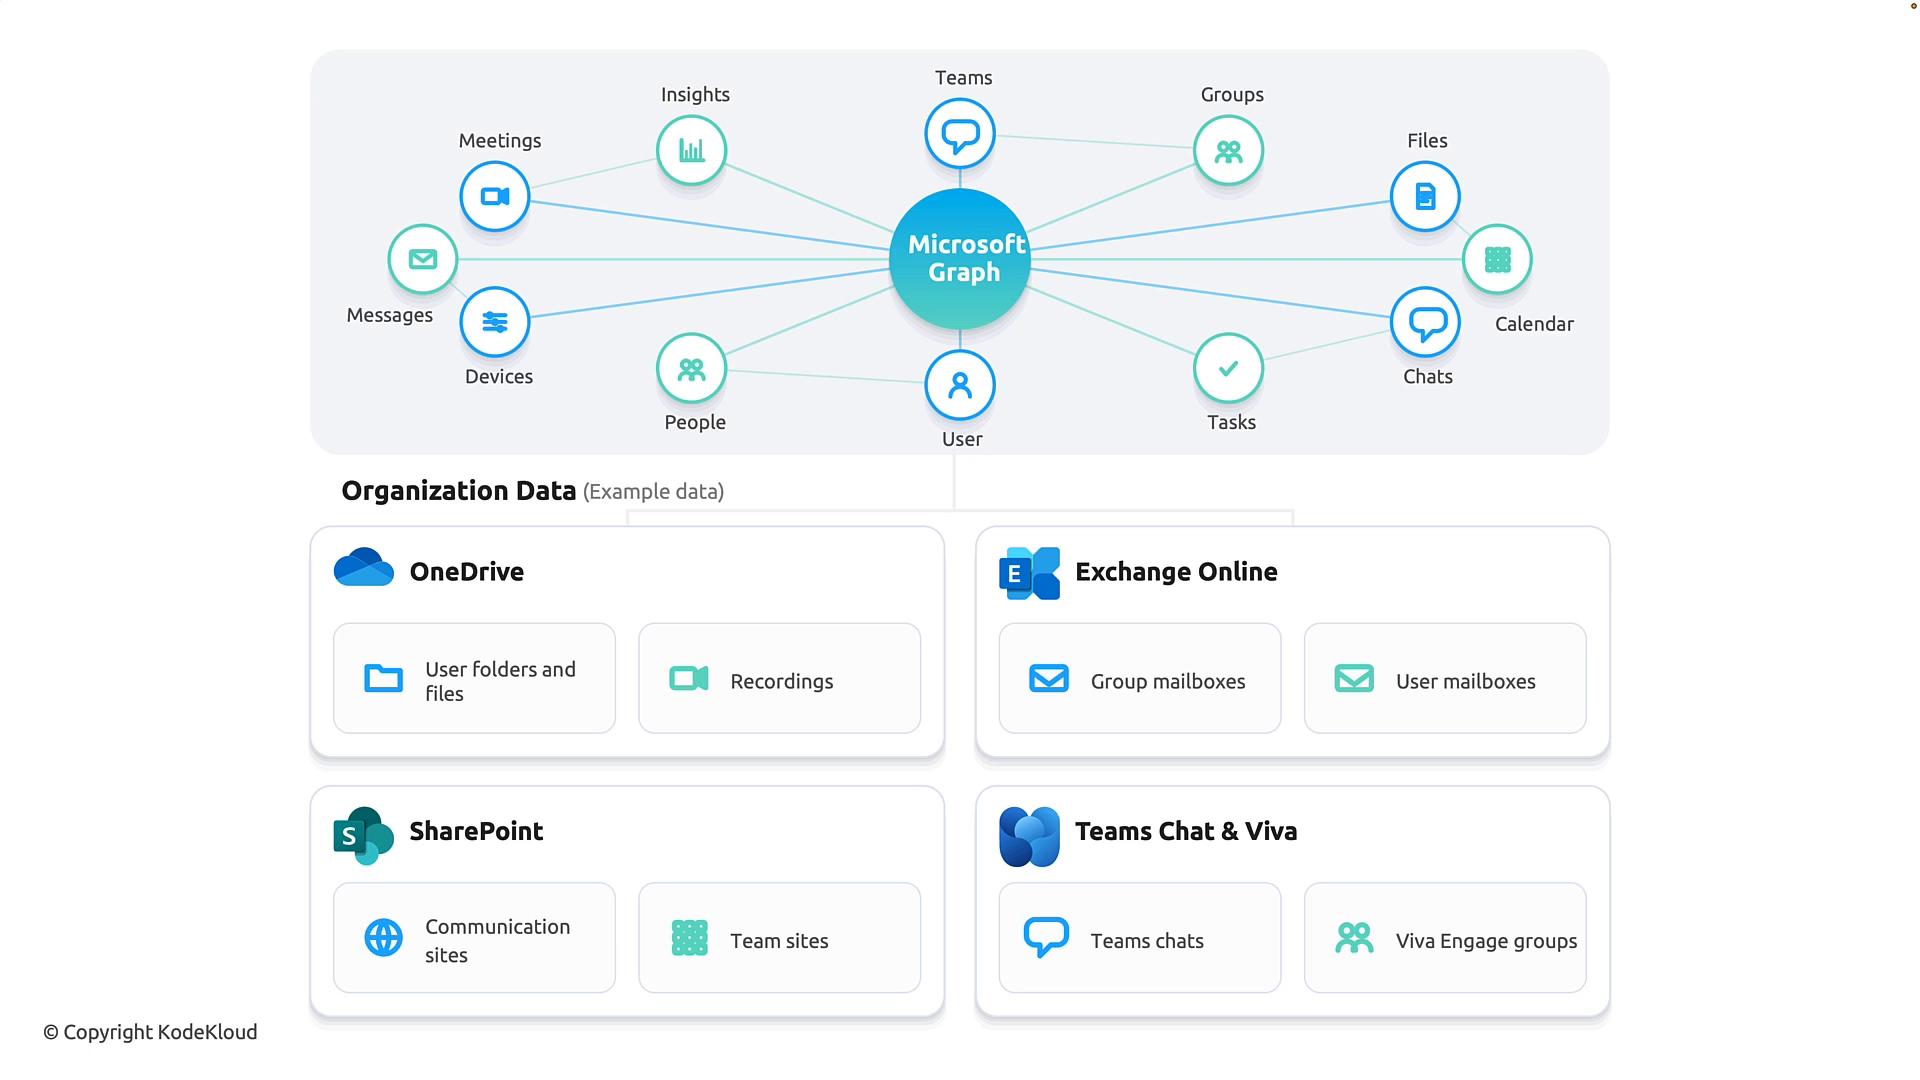1920x1080 pixels.
Task: Click the Chats text label
Action: 1427,377
